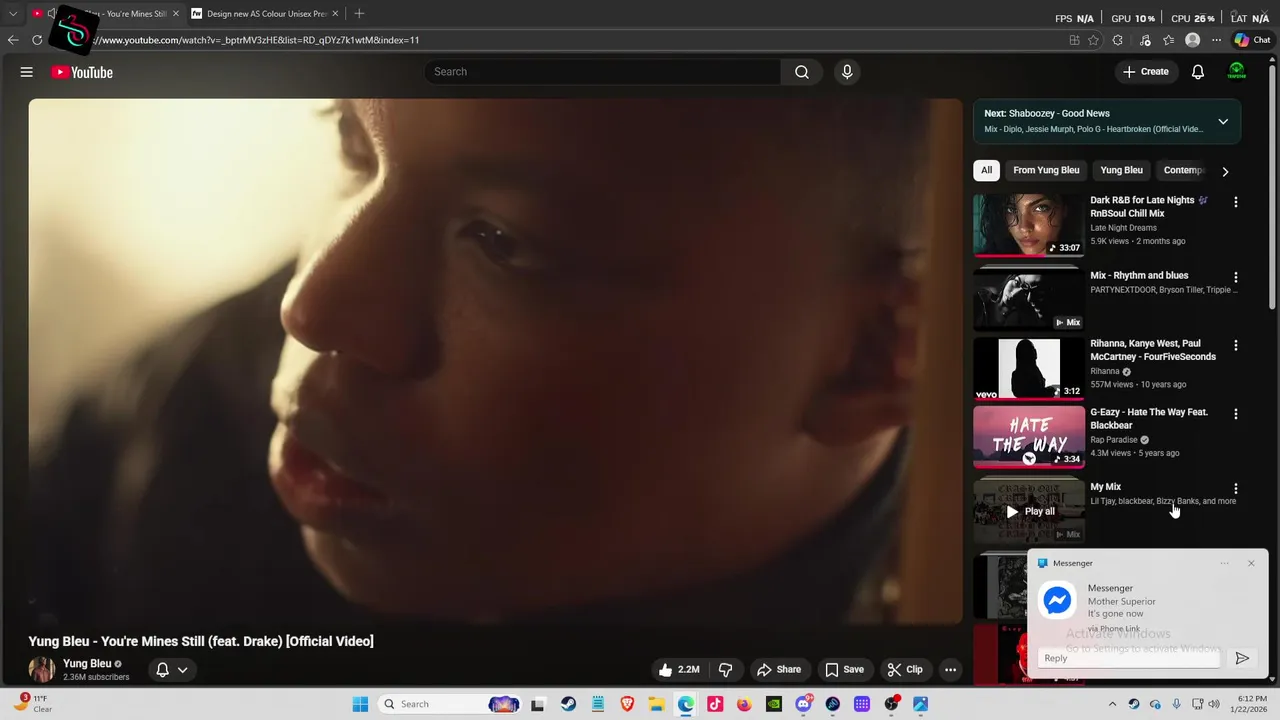Bookmark this page with the star icon
1280x720 pixels.
(1094, 40)
